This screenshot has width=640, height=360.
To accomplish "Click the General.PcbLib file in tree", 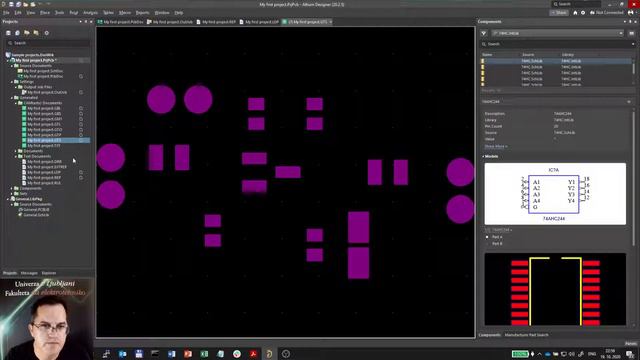I will [x=36, y=209].
